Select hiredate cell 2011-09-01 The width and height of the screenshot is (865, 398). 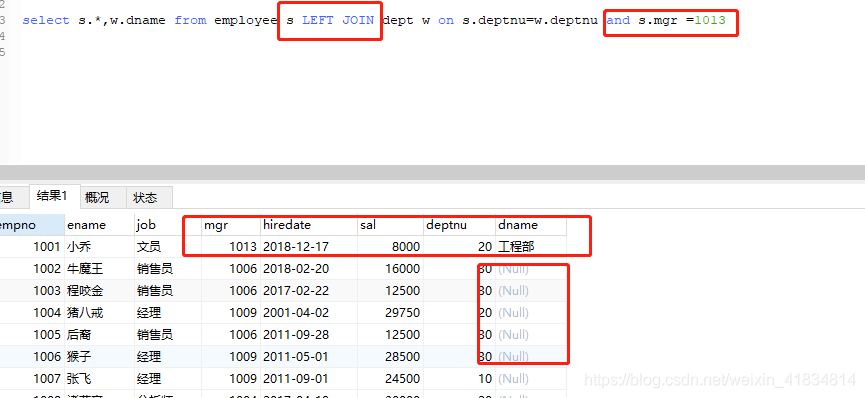309,379
